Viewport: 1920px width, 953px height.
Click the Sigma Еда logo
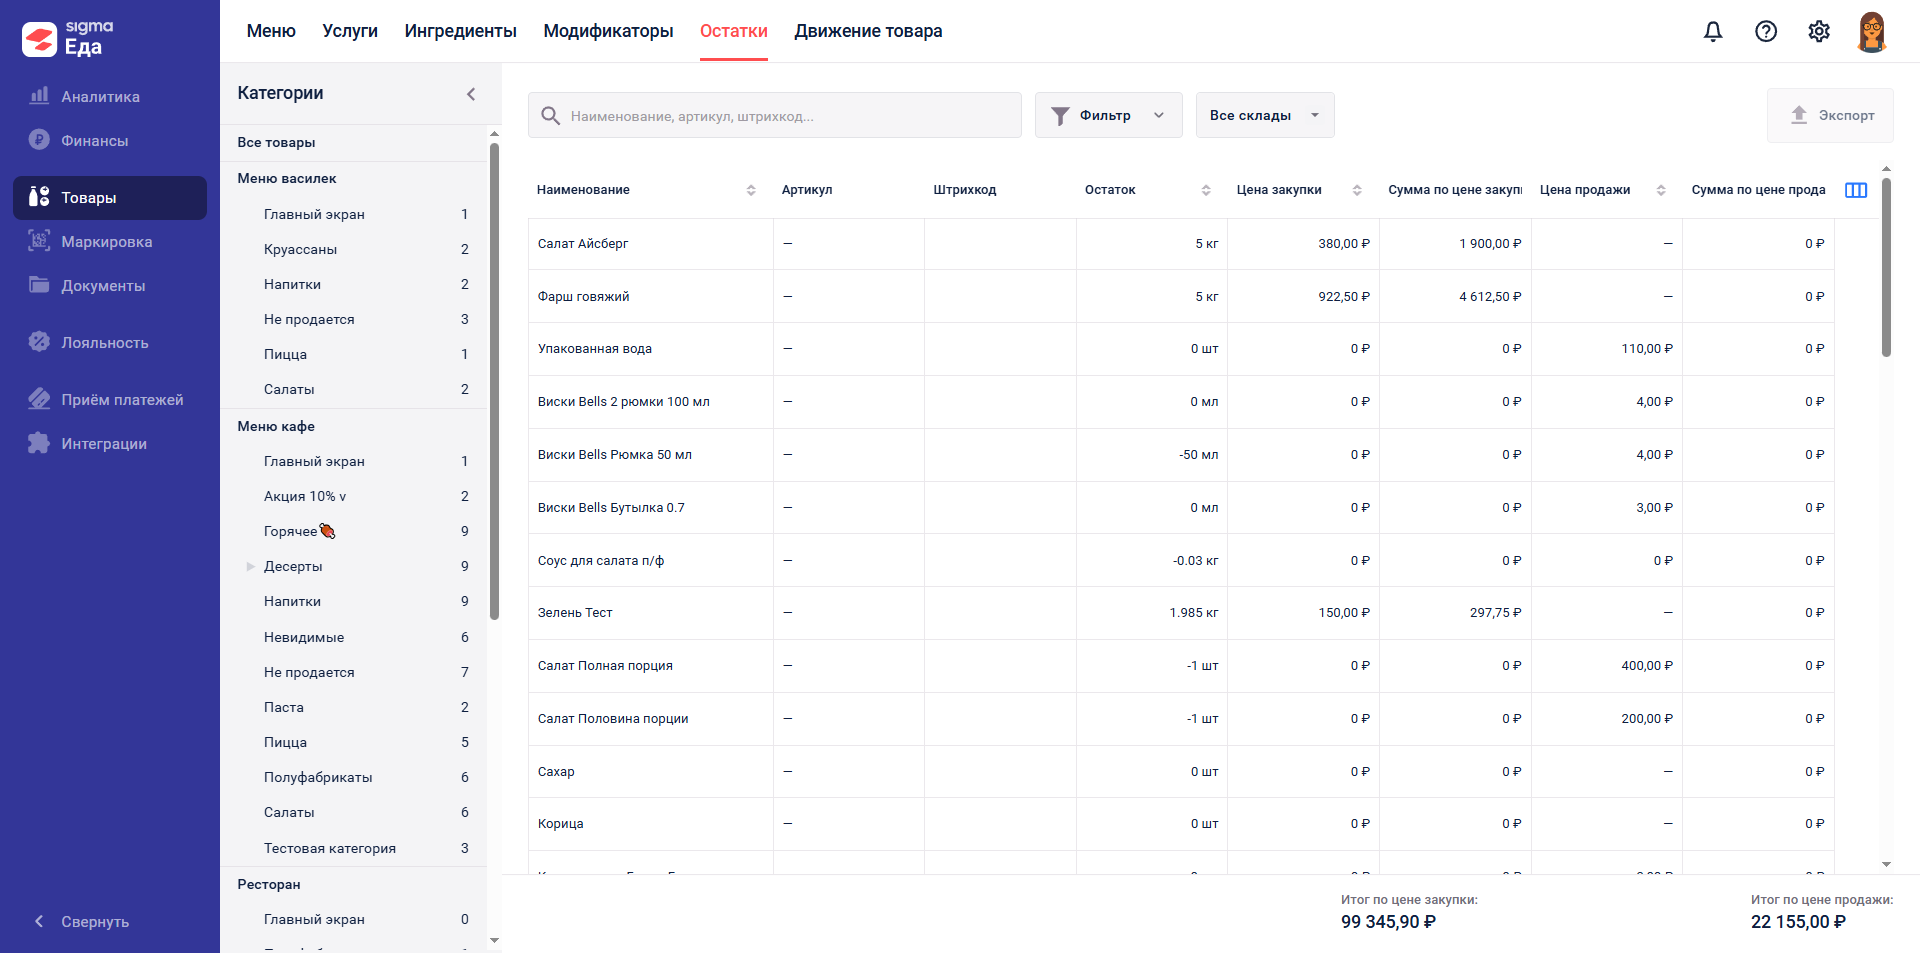[68, 38]
